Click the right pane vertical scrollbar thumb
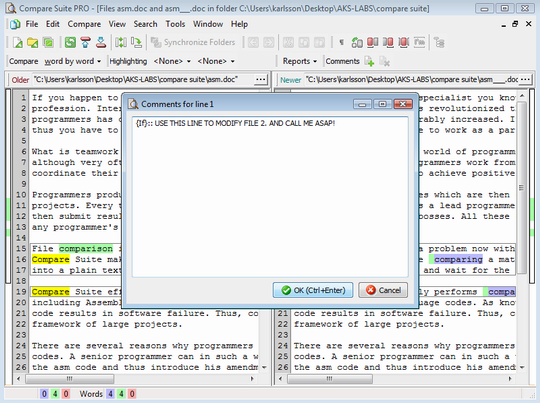The image size is (540, 403). (x=522, y=187)
